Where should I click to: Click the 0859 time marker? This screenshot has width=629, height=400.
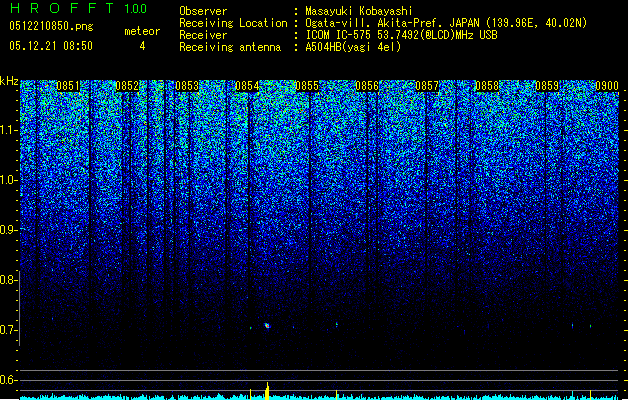coord(547,86)
